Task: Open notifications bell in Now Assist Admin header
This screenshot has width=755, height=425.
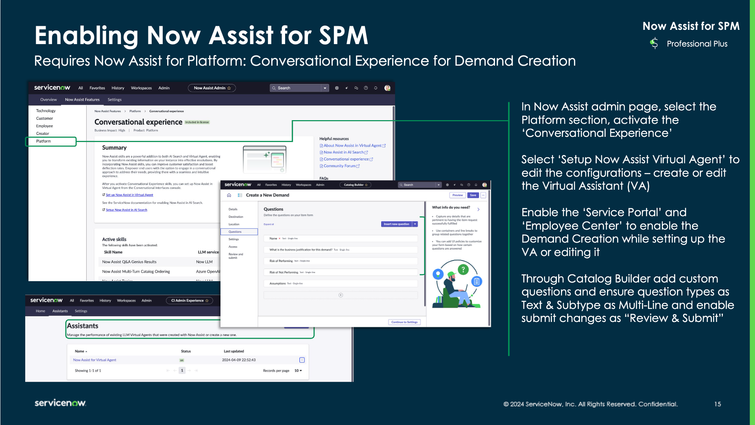Action: [376, 88]
